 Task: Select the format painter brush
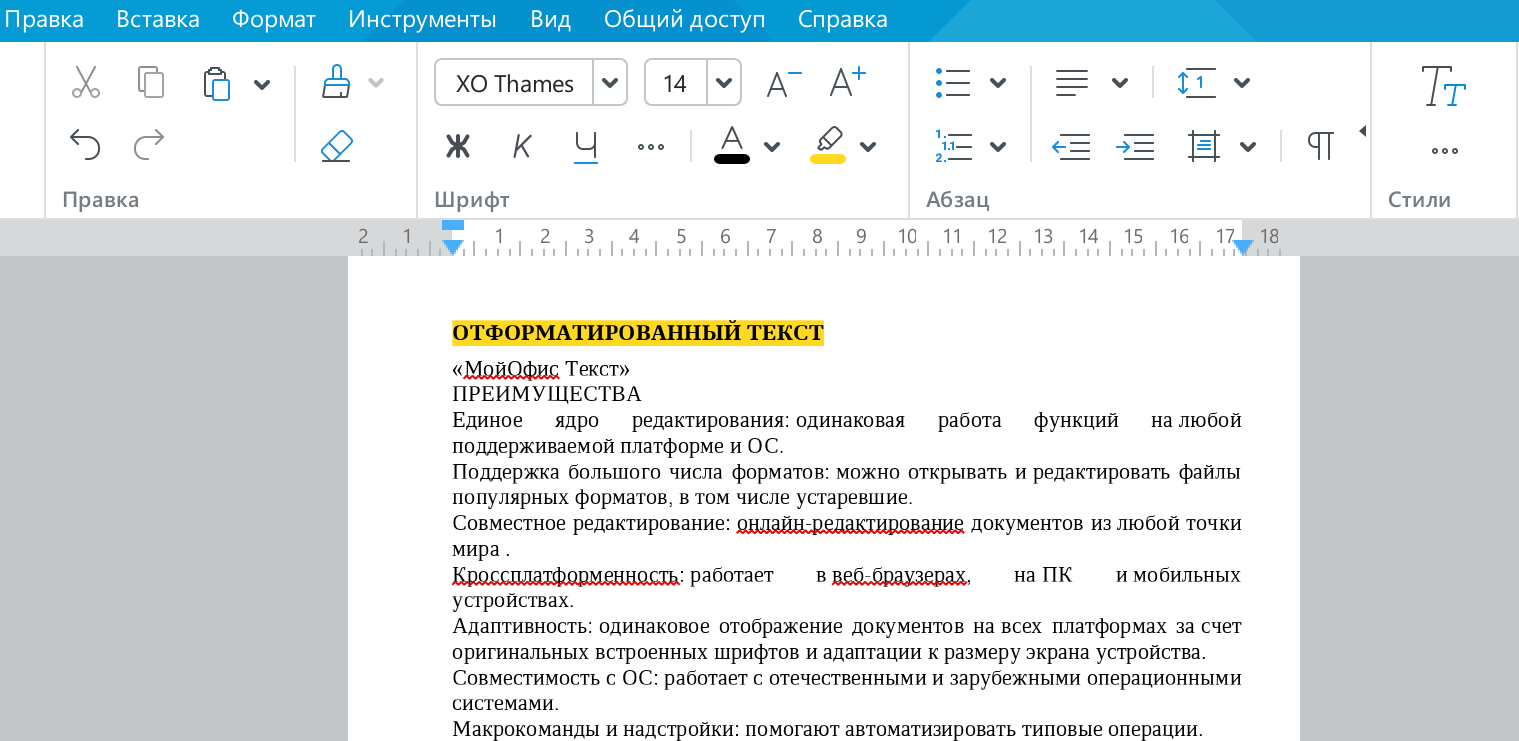[x=336, y=83]
